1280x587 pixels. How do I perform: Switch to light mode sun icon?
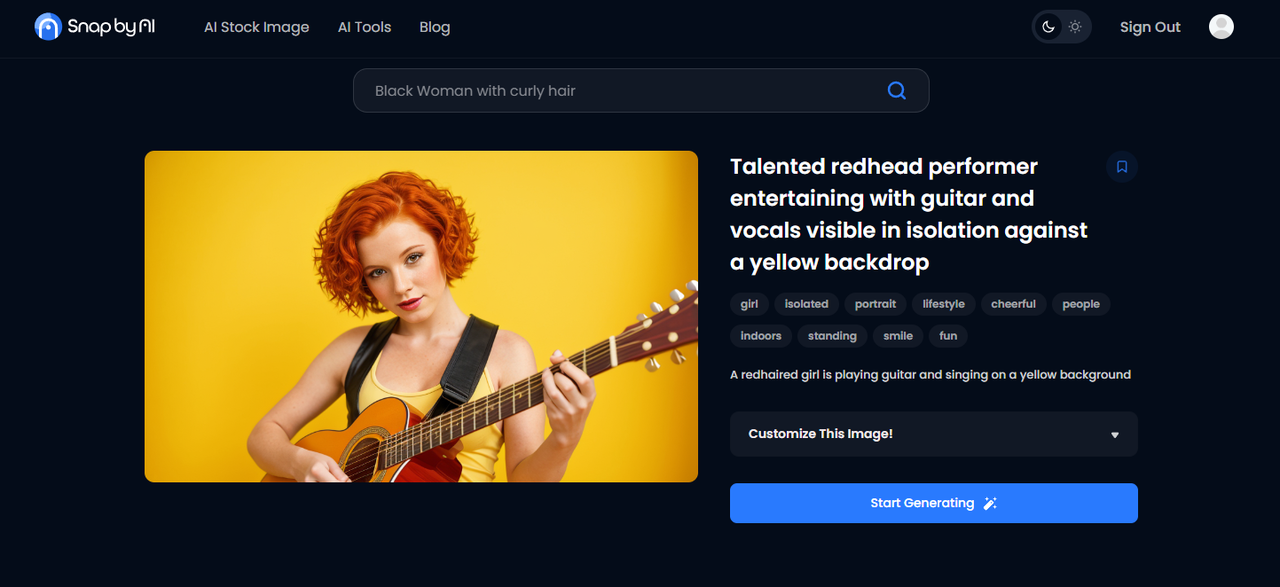click(x=1075, y=27)
